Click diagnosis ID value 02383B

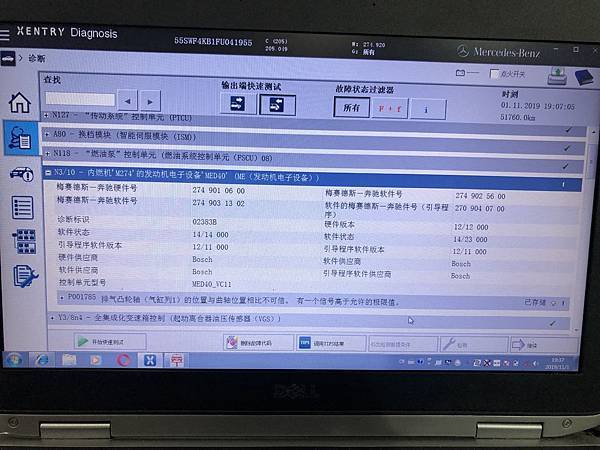[204, 222]
